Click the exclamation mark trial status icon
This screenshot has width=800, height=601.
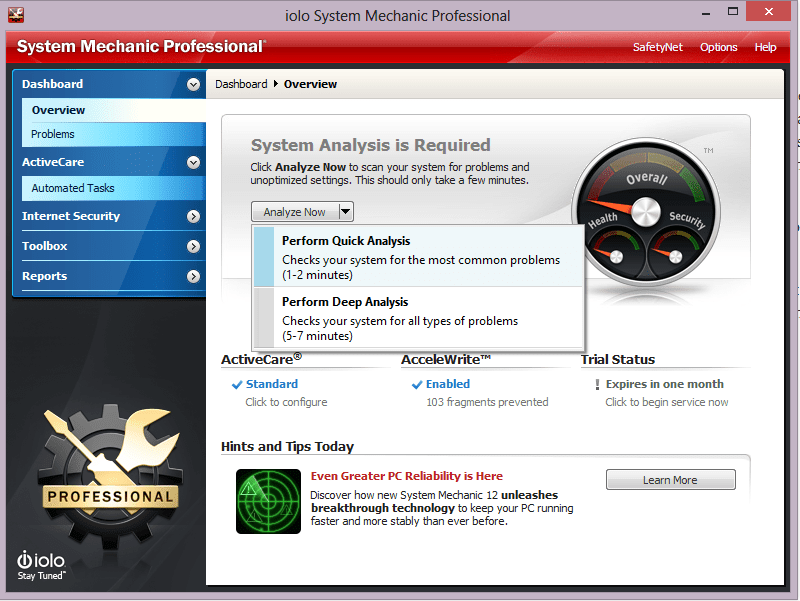[597, 385]
